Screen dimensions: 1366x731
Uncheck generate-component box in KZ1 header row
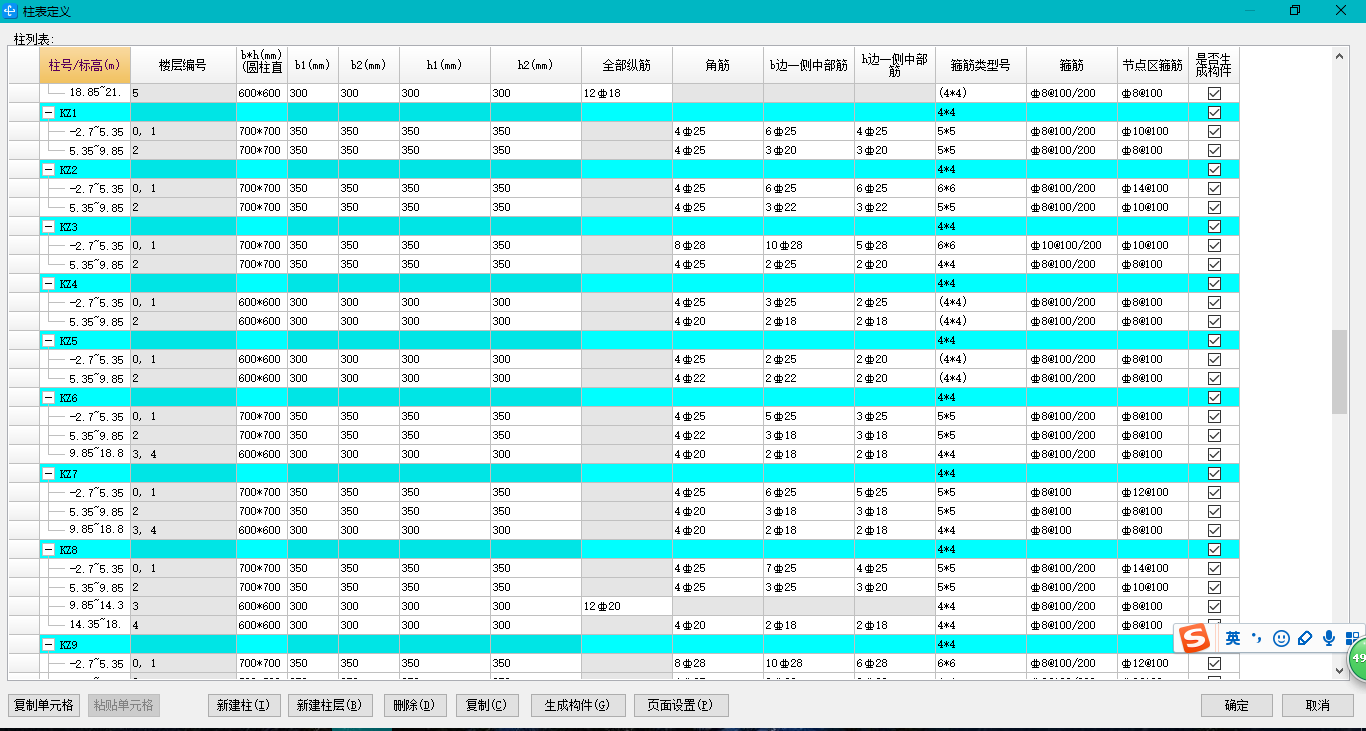[x=1214, y=113]
